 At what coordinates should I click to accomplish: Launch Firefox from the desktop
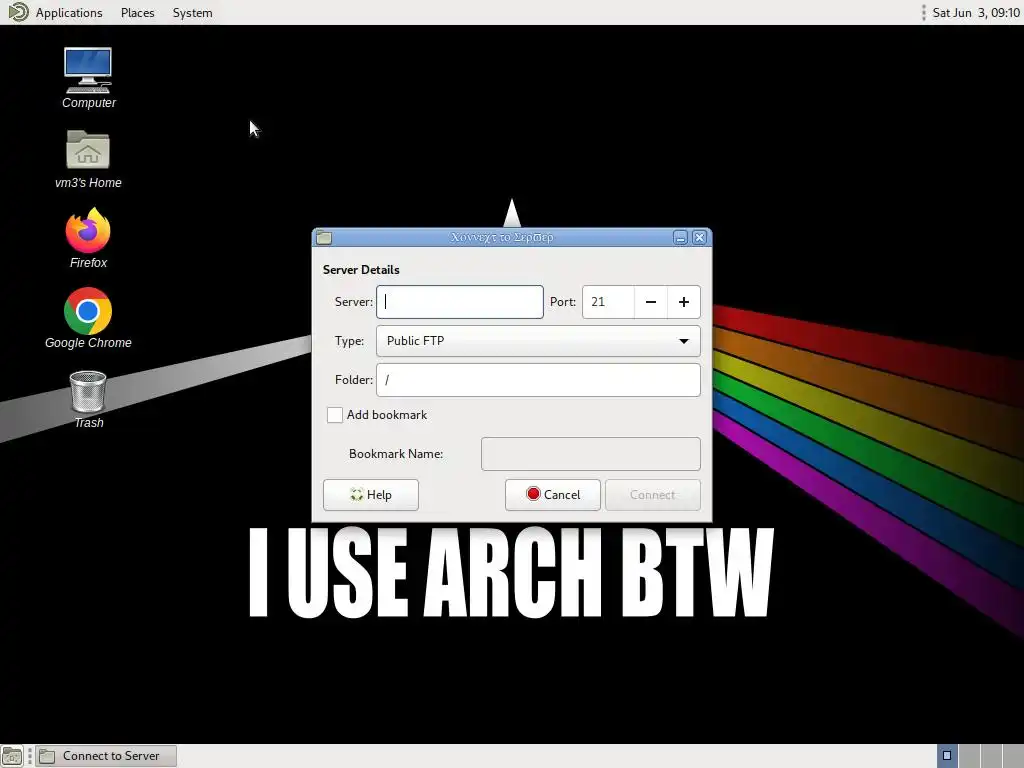point(88,238)
